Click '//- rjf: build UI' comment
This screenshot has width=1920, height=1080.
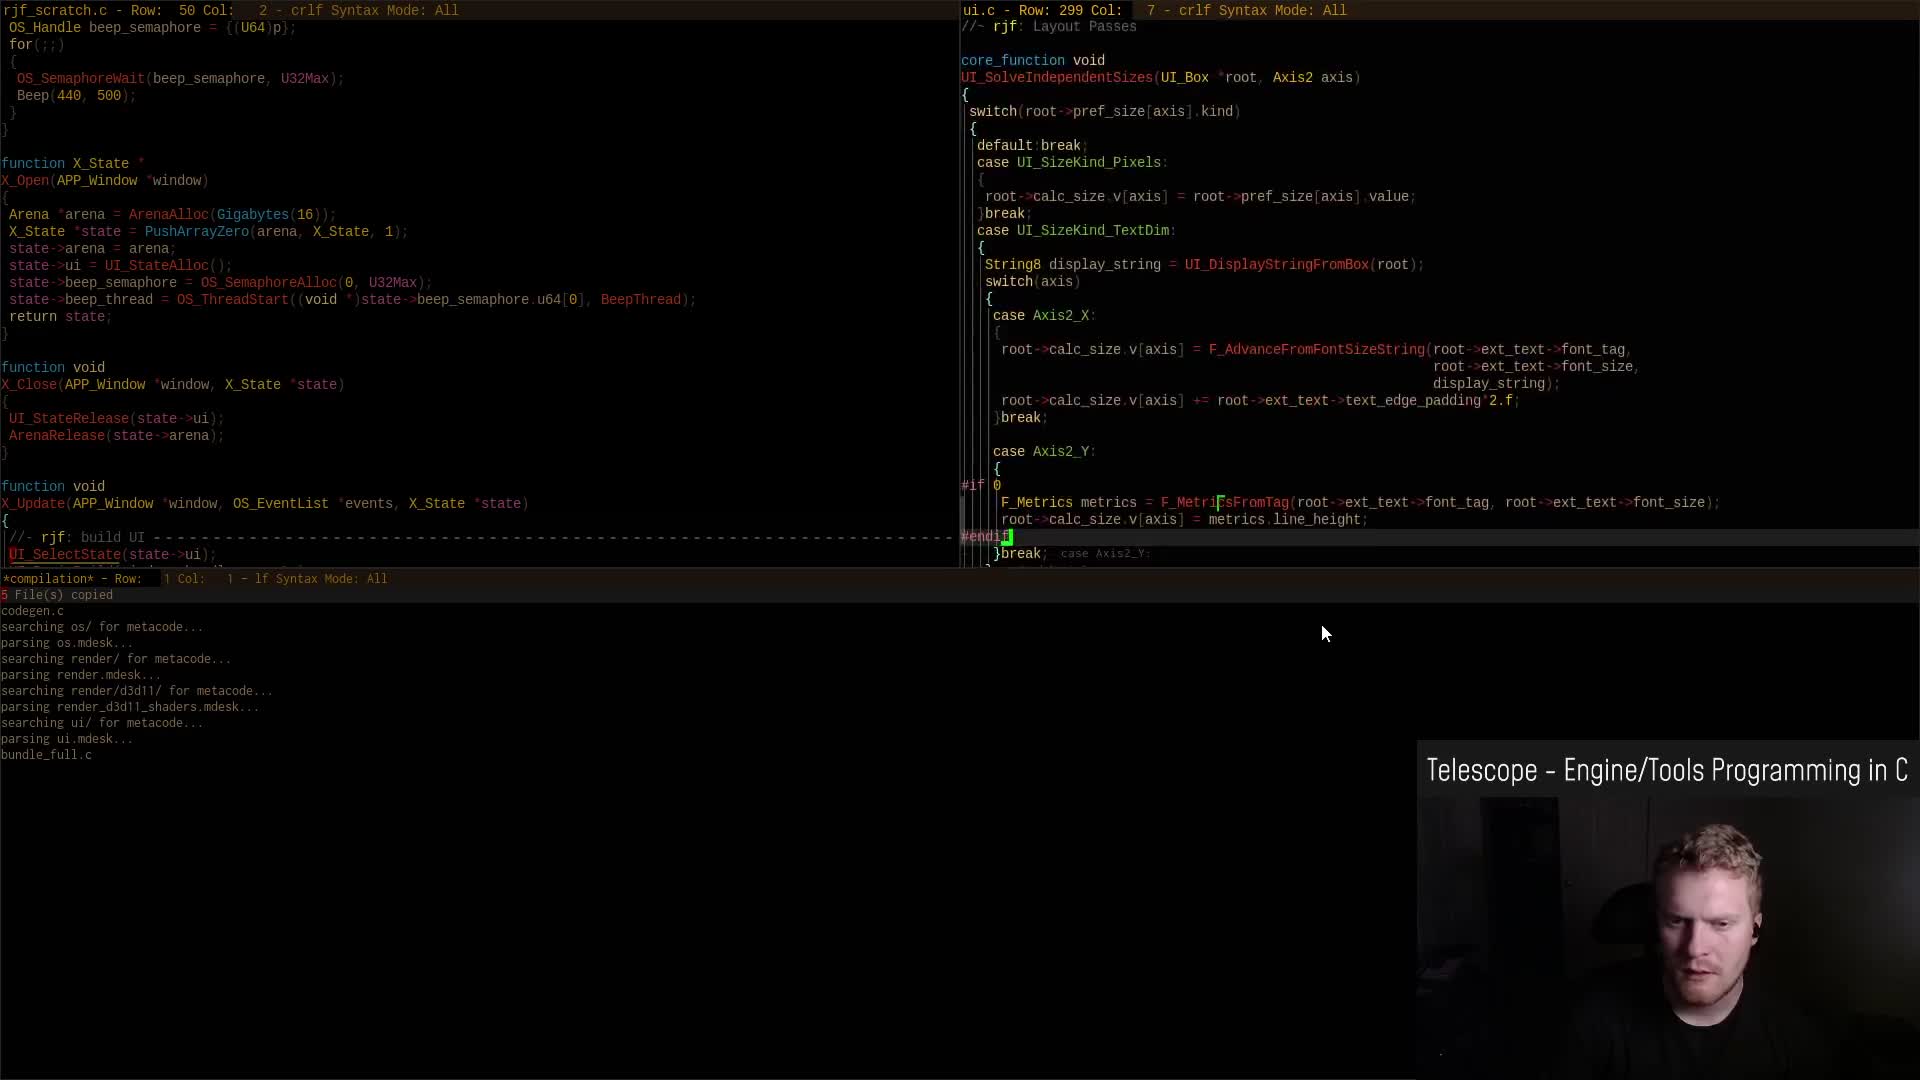[77, 537]
